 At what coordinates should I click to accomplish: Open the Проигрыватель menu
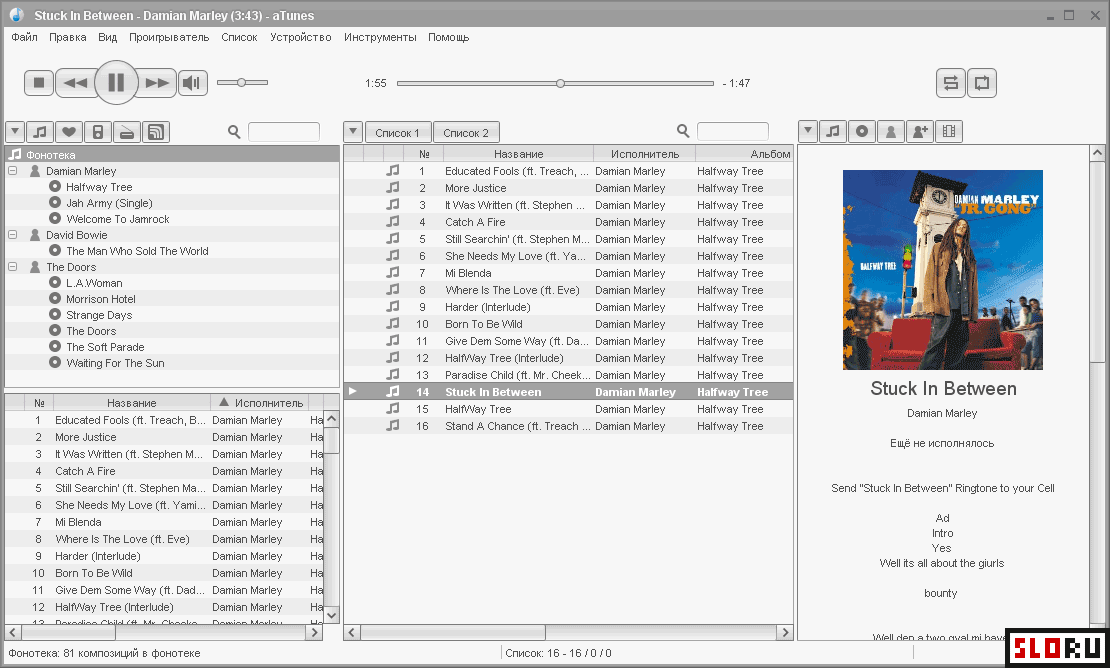click(x=168, y=37)
